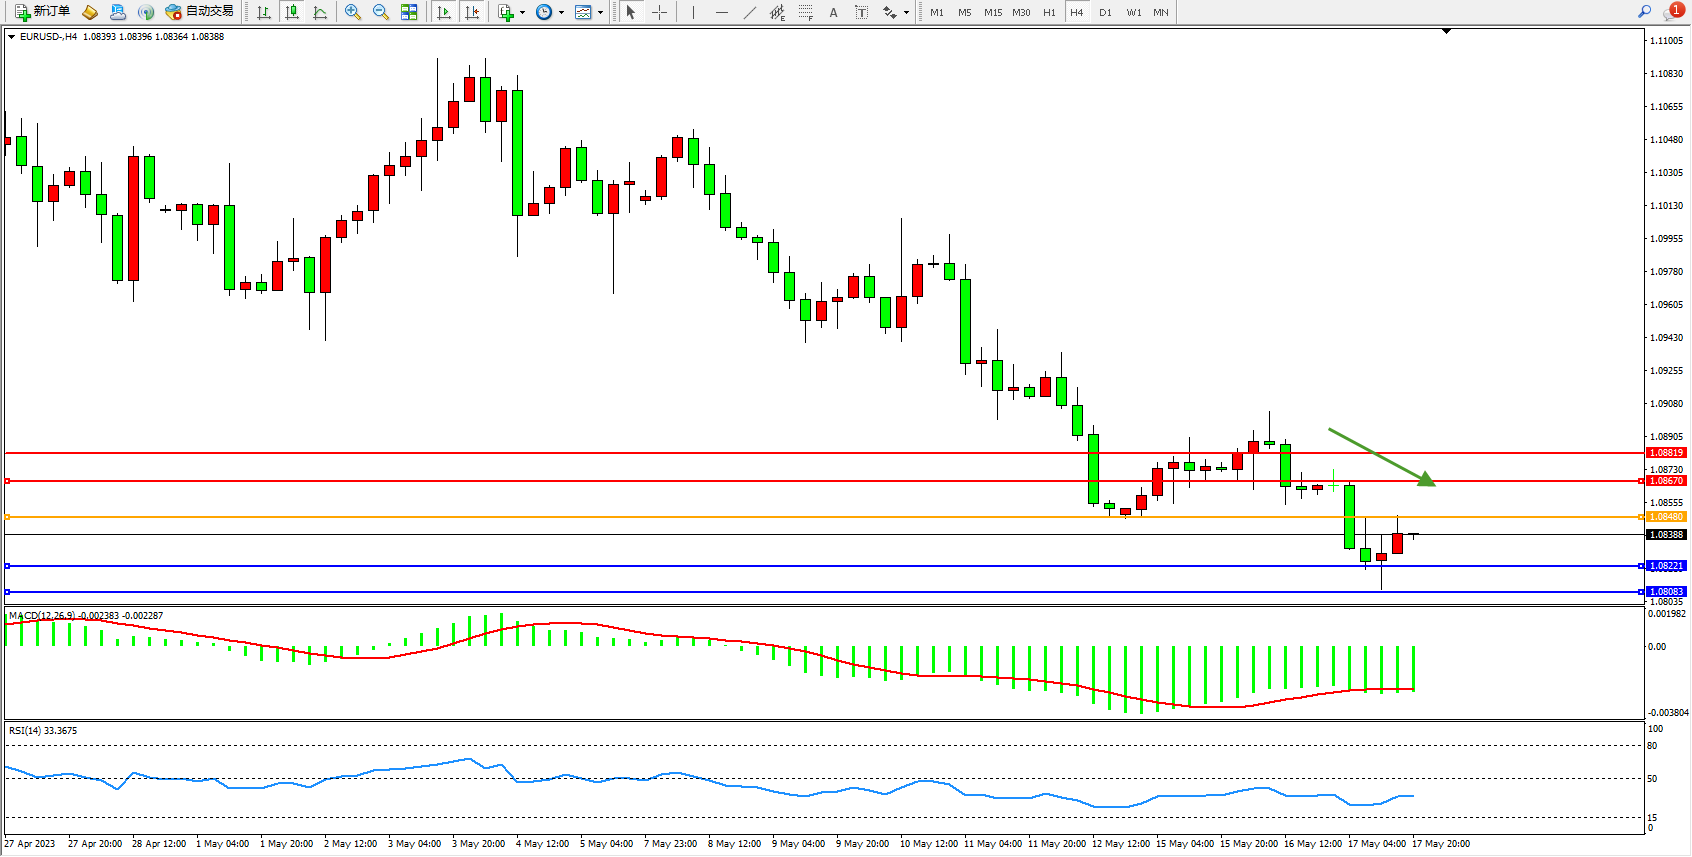Click the orange 1.08480 price level label
Image resolution: width=1692 pixels, height=857 pixels.
pyautogui.click(x=1666, y=517)
